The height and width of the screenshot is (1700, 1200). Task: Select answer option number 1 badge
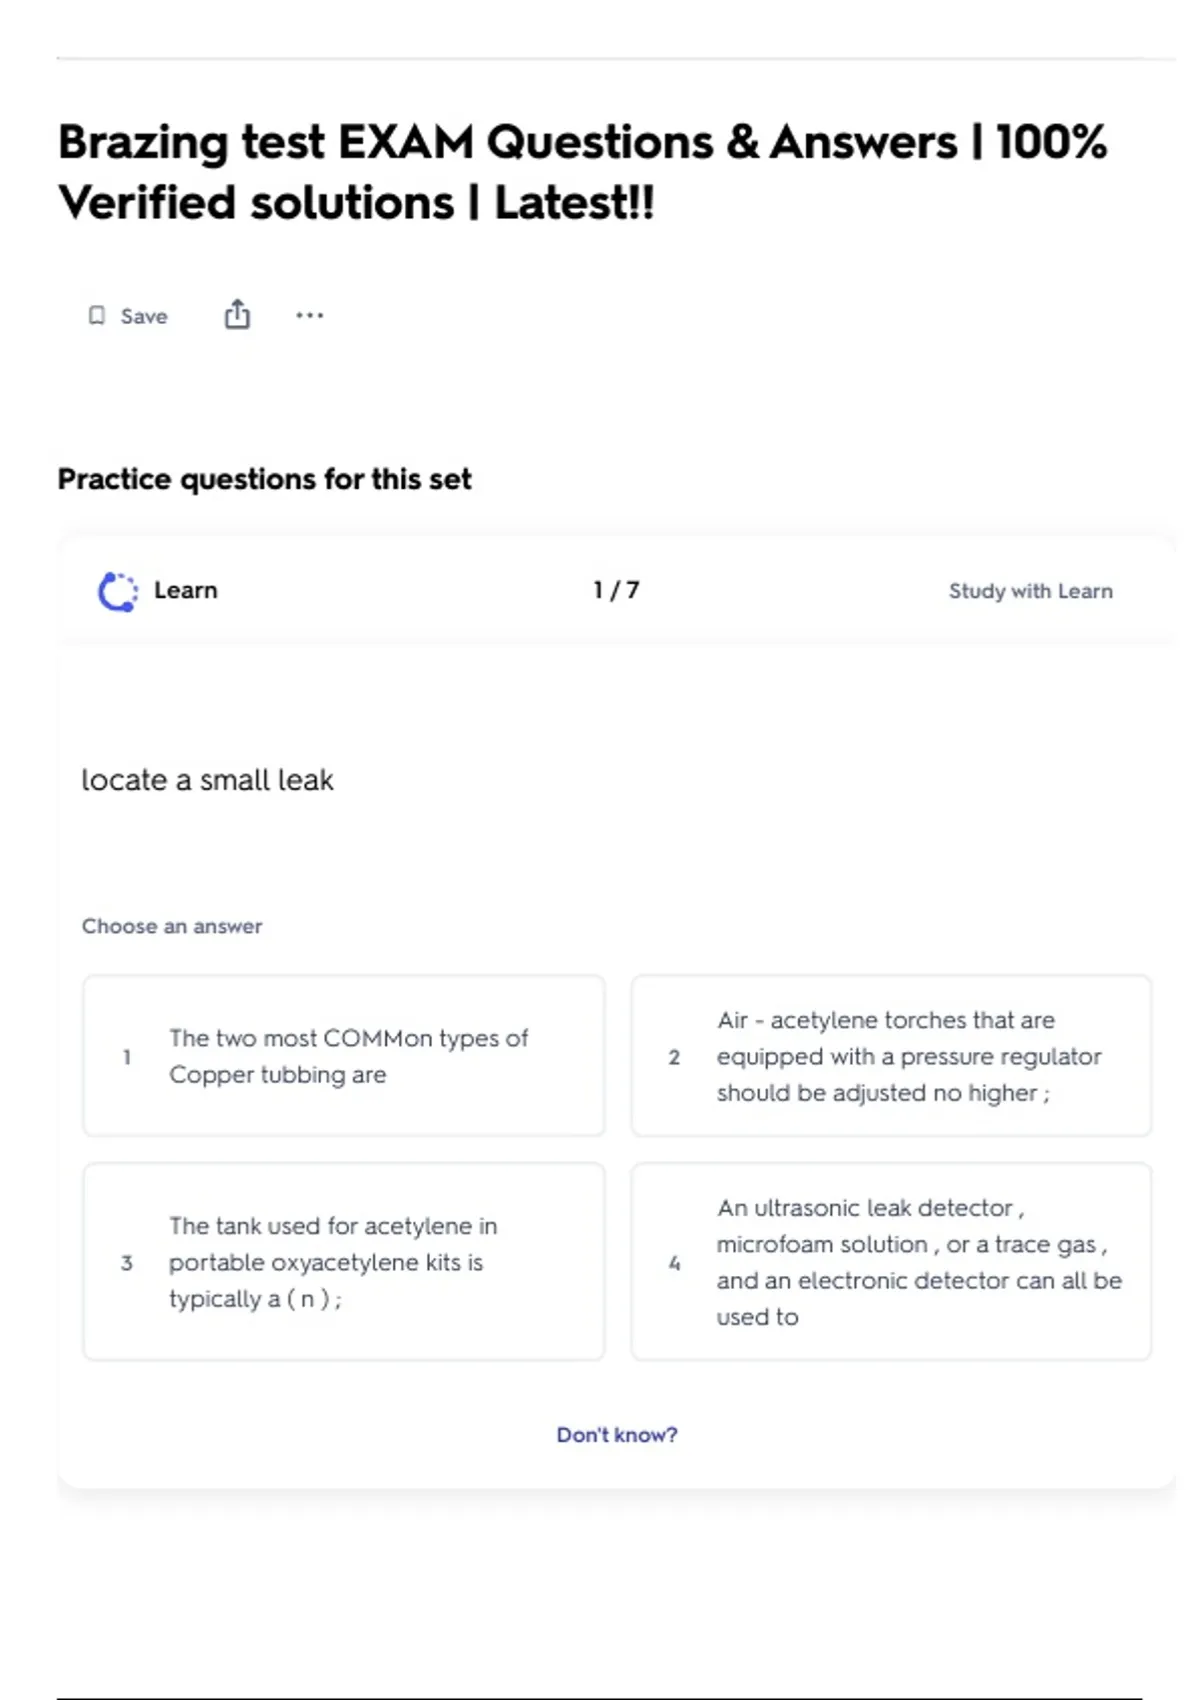127,1057
